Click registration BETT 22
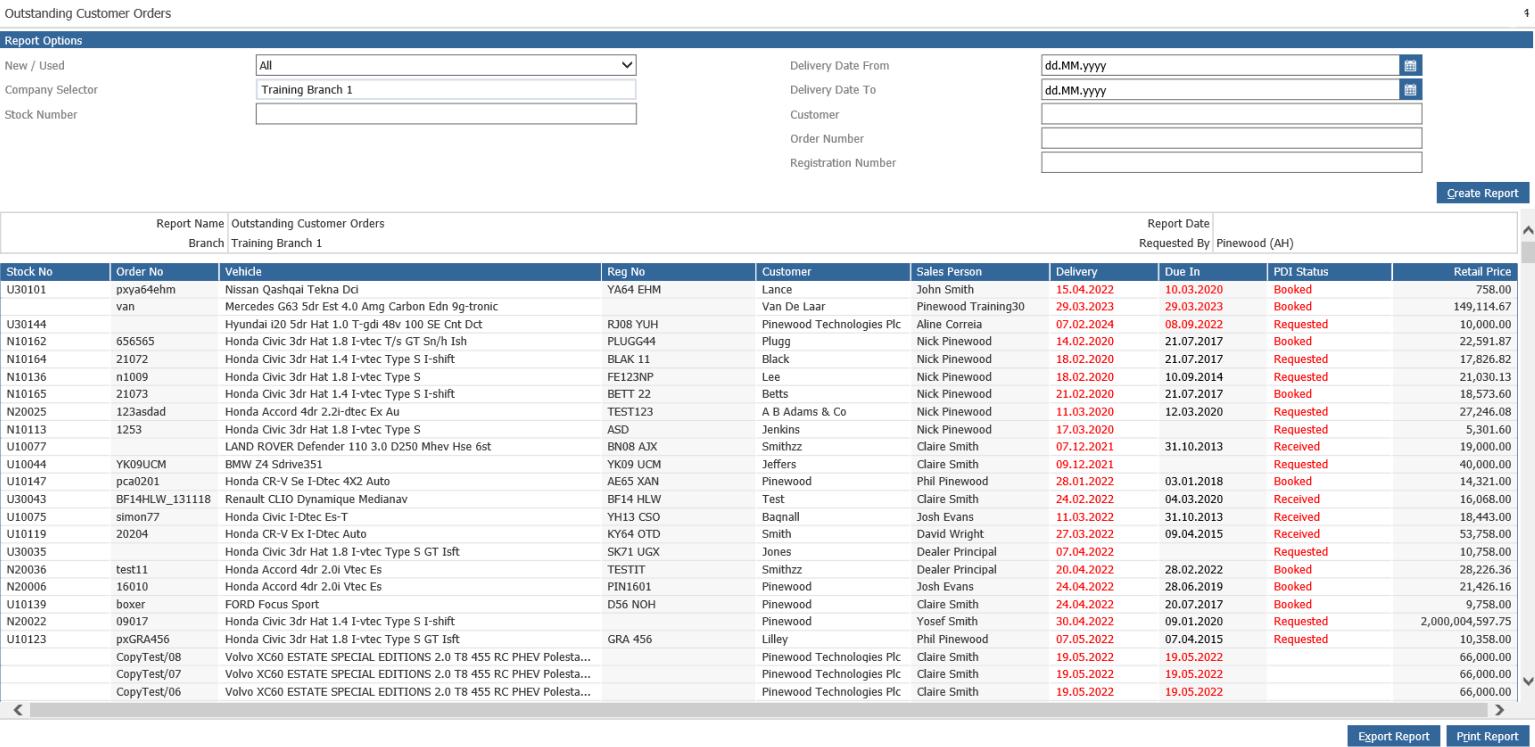The image size is (1535, 747). (x=629, y=394)
